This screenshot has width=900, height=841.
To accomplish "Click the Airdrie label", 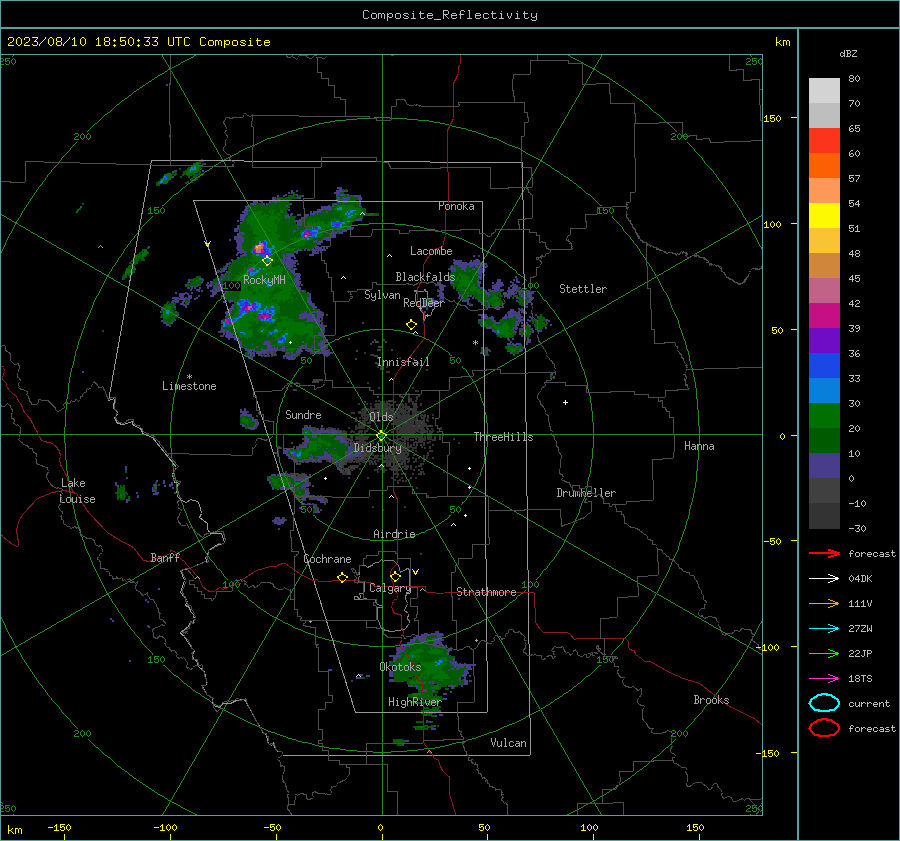I will tap(394, 534).
